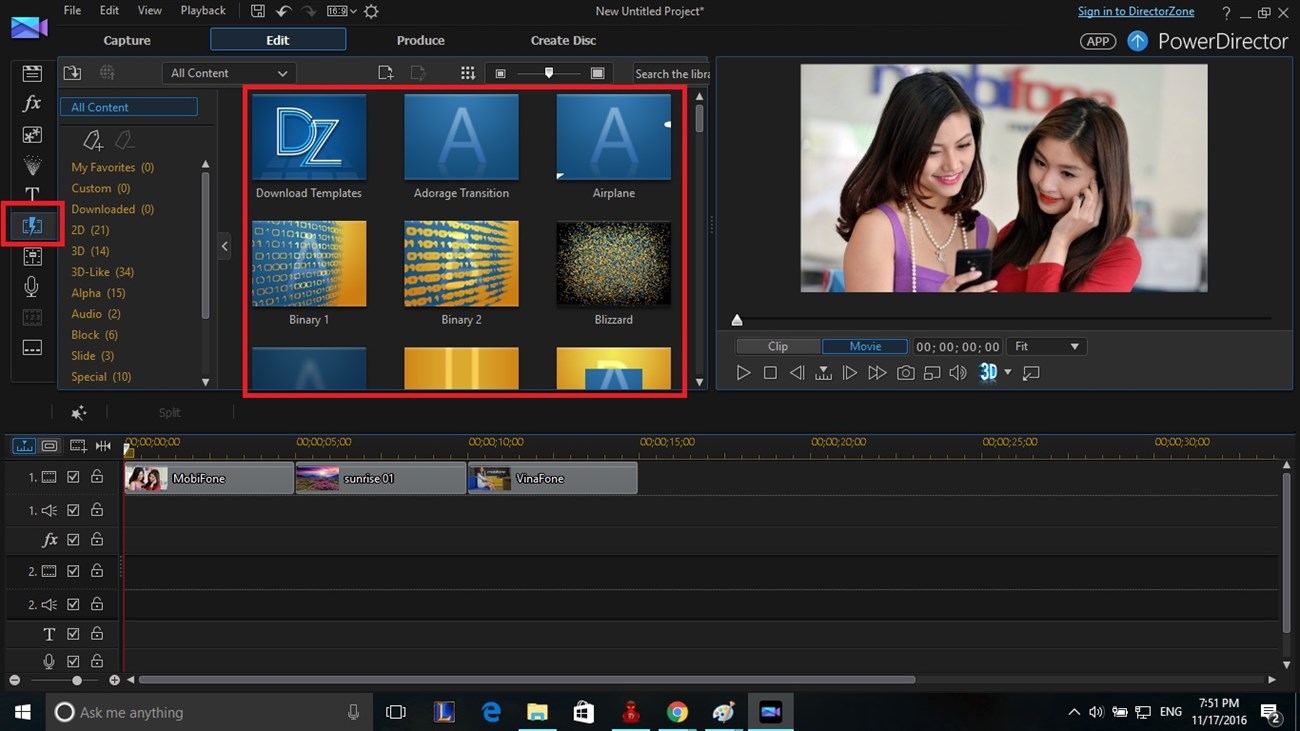1300x731 pixels.
Task: Adjust the library thumbnail size slider
Action: (548, 72)
